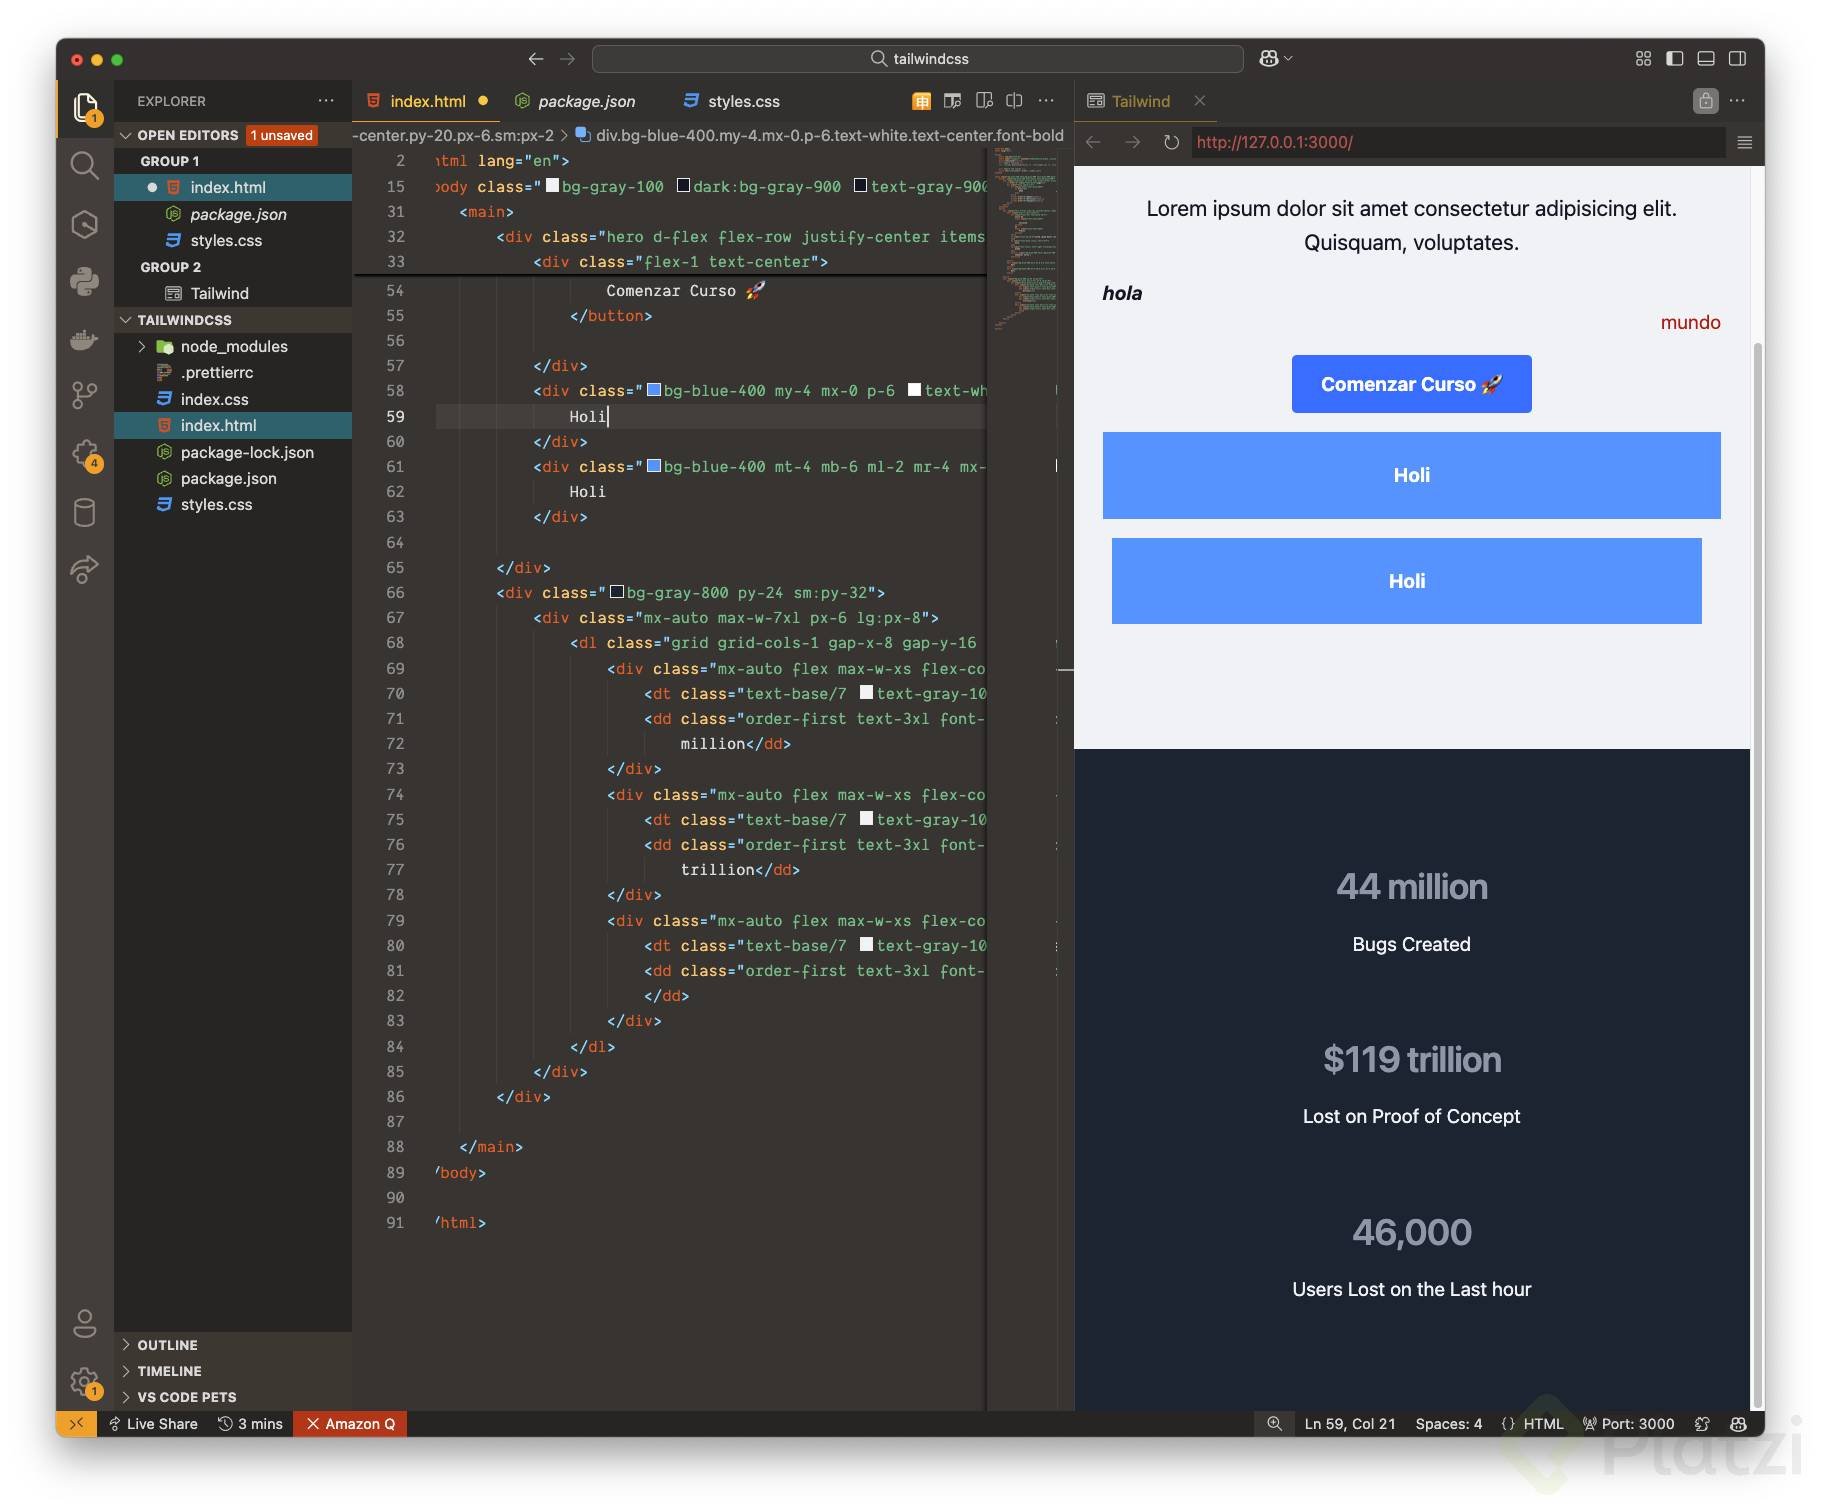This screenshot has width=1821, height=1511.
Task: Change the Spaces: 4 indentation setting
Action: click(1449, 1424)
